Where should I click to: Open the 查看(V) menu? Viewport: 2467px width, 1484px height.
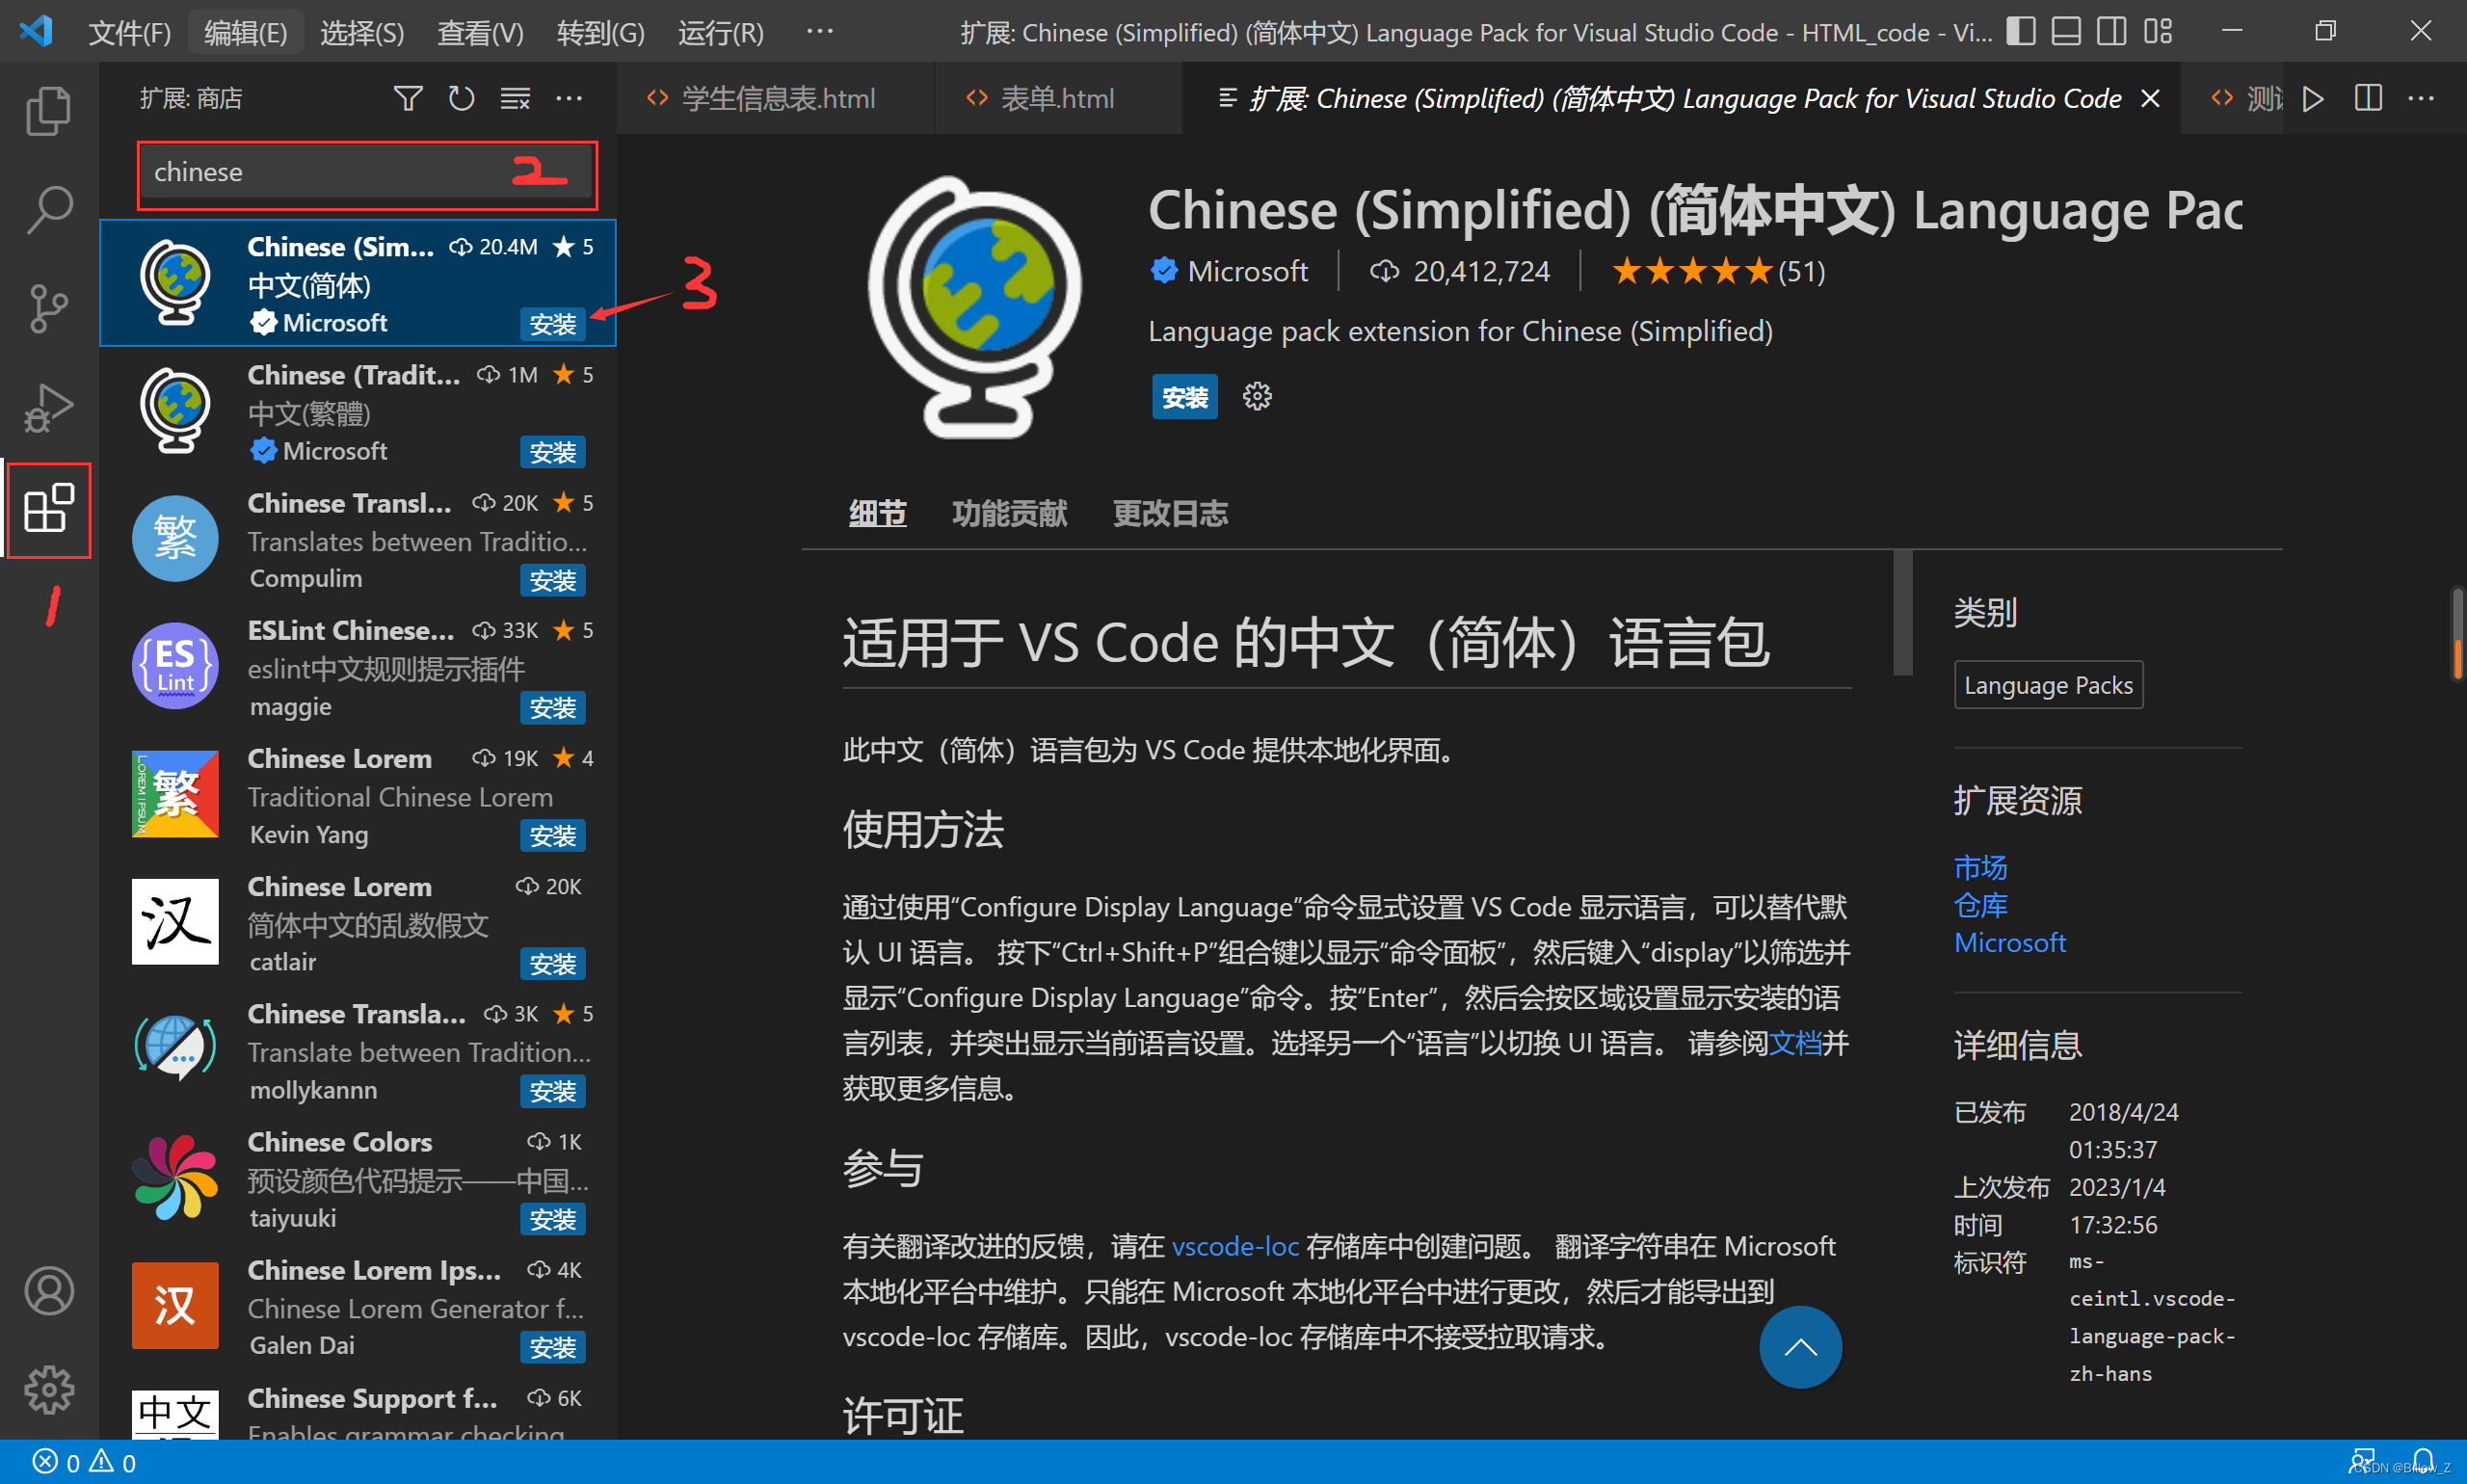(480, 33)
